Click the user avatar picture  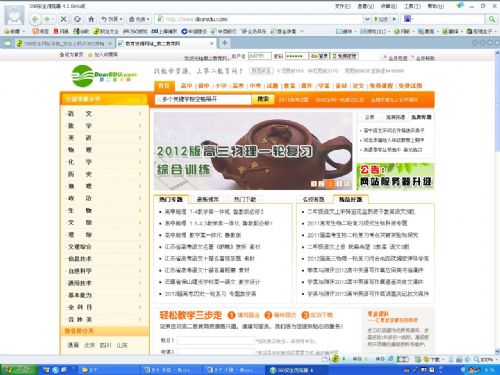(x=14, y=15)
